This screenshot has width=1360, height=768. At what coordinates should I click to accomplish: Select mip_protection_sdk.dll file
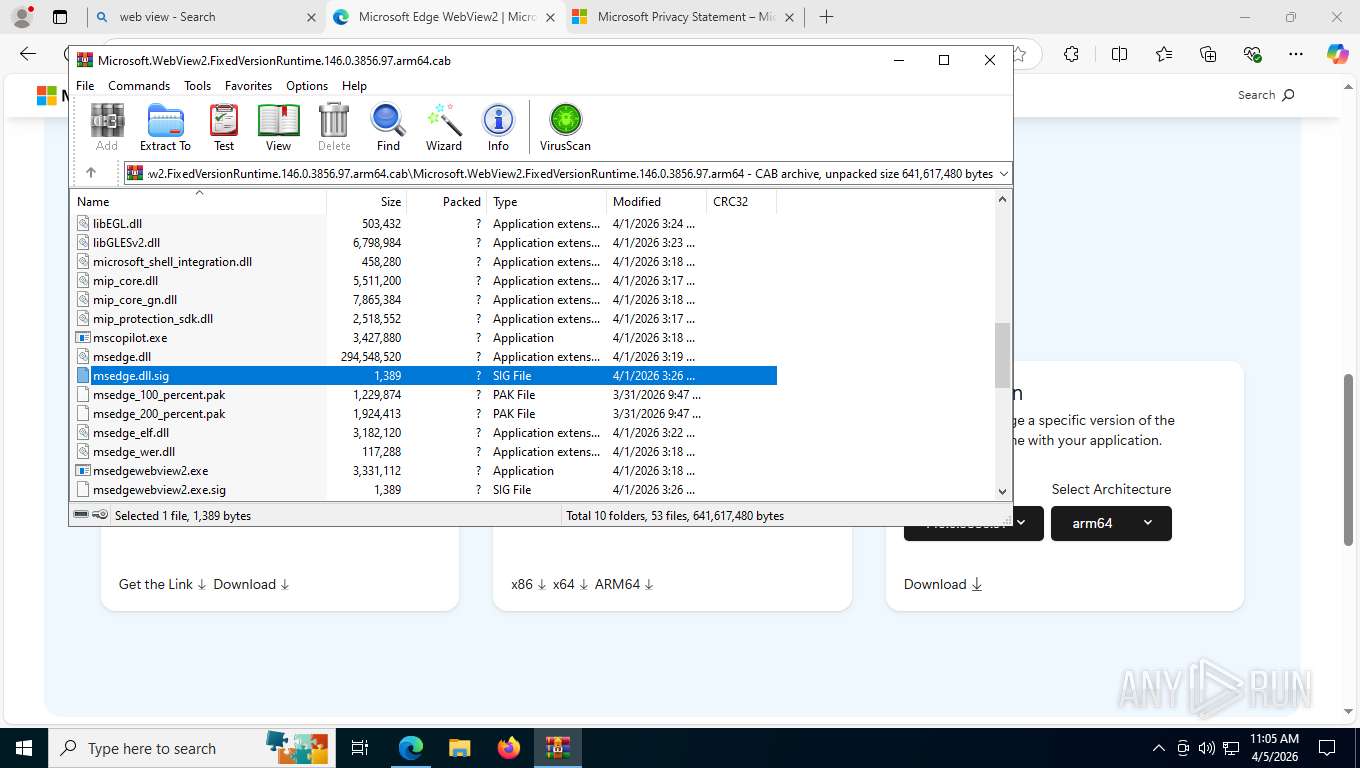(x=424, y=319)
